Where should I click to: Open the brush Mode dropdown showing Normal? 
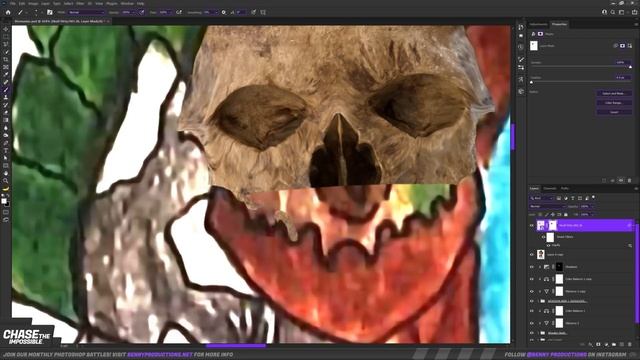(87, 12)
